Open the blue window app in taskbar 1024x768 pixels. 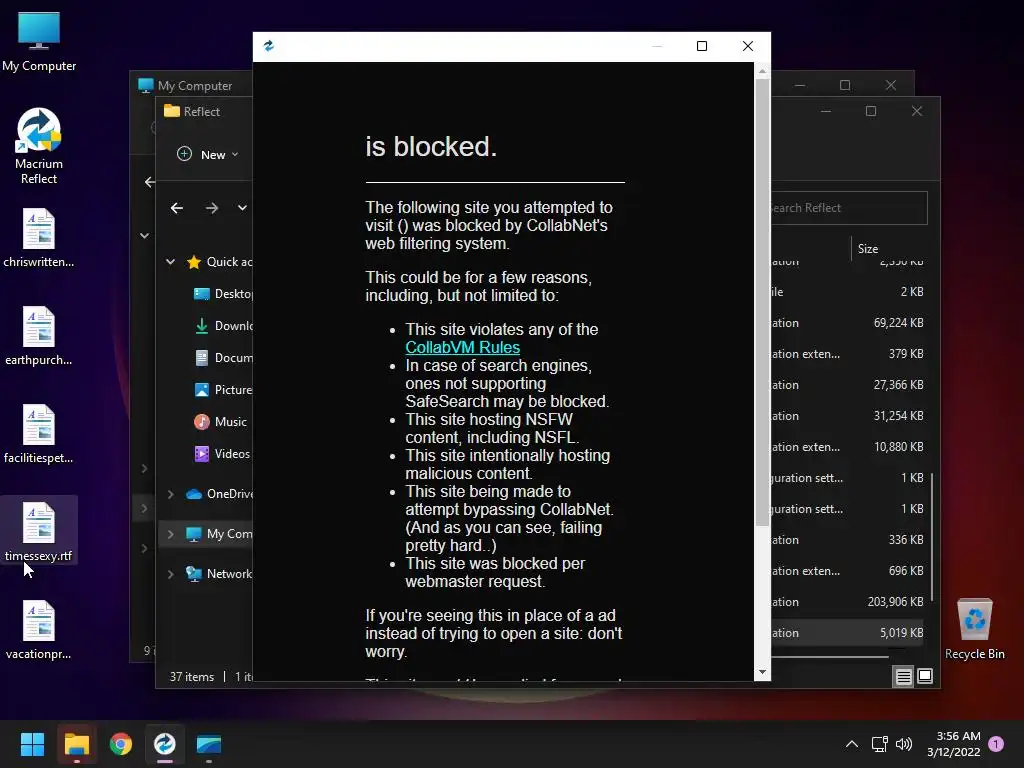pos(209,744)
